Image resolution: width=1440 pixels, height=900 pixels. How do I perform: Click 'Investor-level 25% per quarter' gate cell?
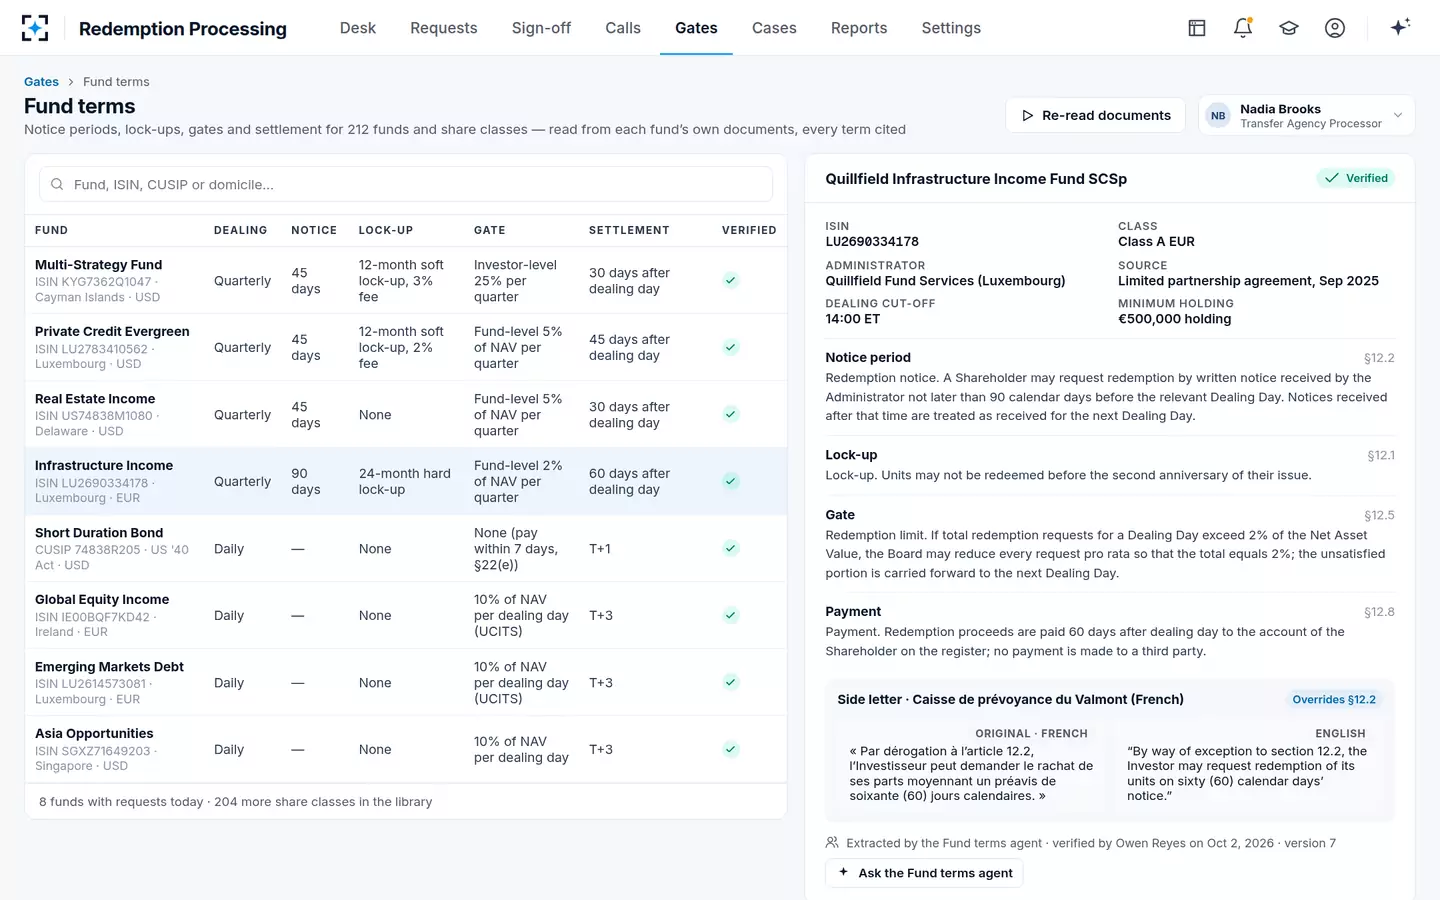point(515,280)
